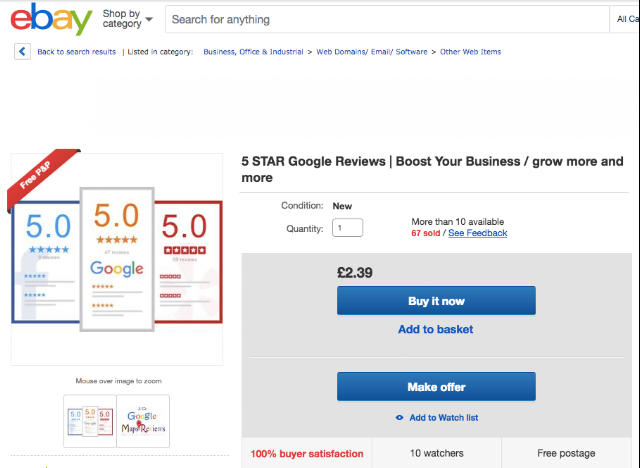The image size is (640, 468).
Task: Open the See Feedback link
Action: coord(478,233)
